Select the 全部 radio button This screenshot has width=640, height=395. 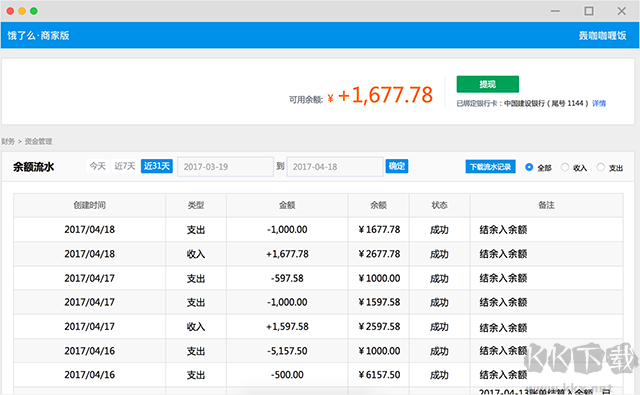[529, 167]
